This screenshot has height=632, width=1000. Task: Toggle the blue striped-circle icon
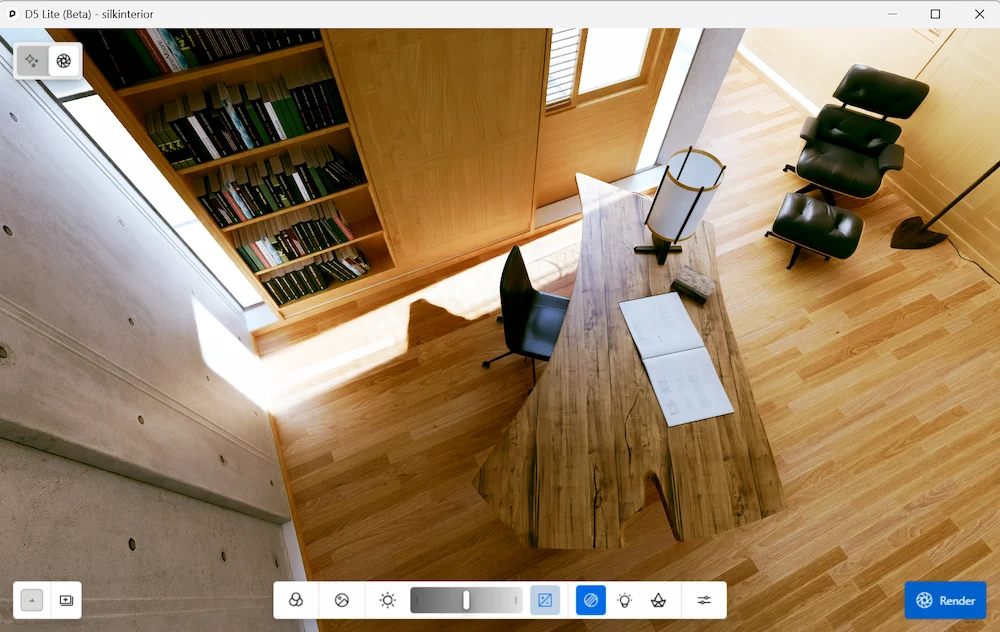point(591,600)
